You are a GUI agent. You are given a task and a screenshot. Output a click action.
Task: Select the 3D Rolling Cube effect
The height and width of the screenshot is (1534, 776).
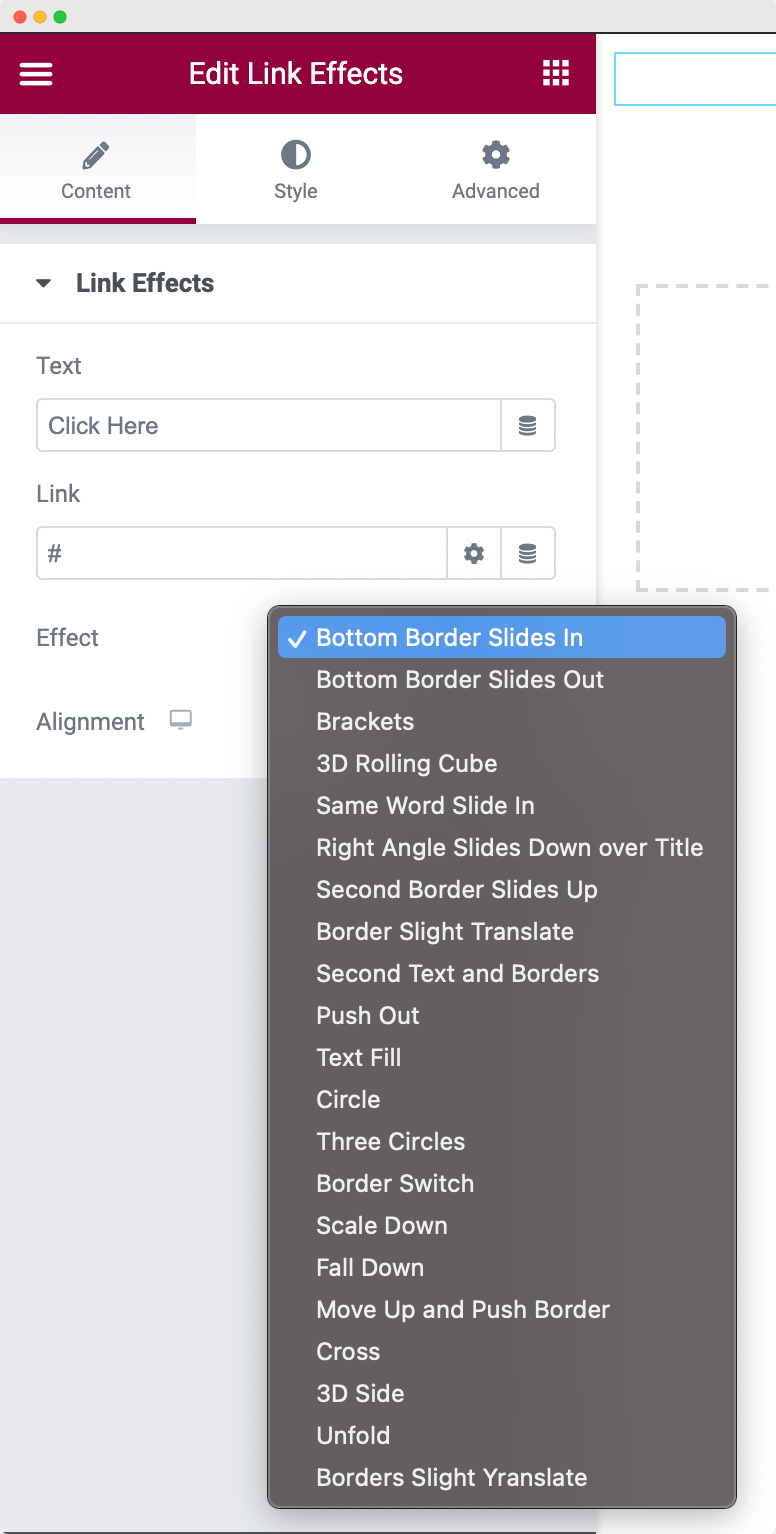tap(406, 763)
